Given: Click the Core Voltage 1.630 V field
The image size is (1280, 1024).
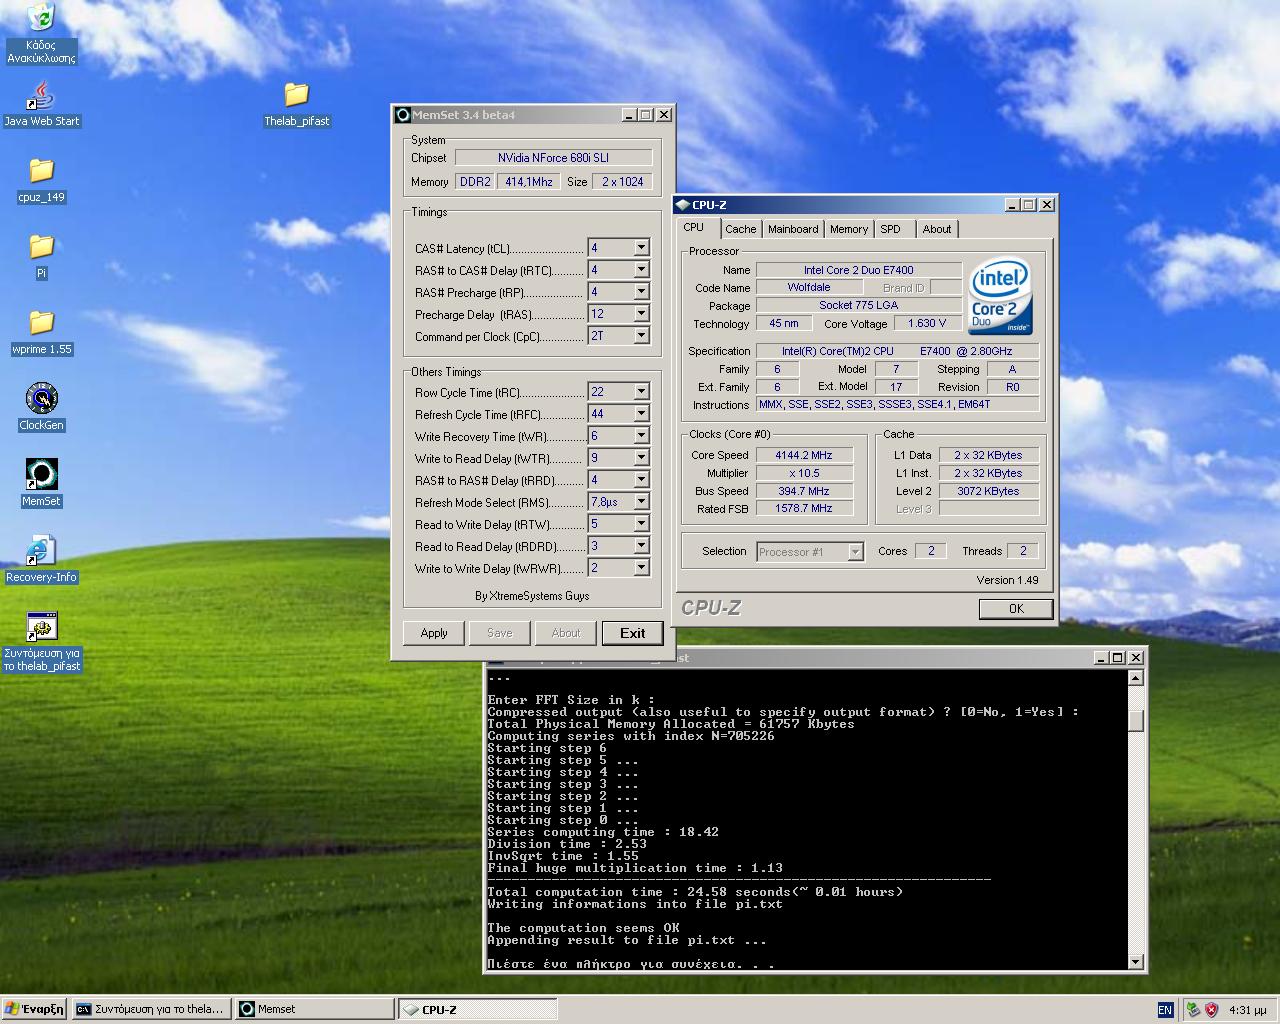Looking at the screenshot, I should [926, 324].
